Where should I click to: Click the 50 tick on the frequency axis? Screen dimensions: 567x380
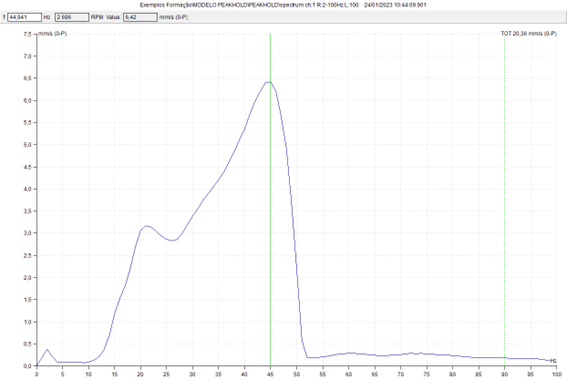[296, 374]
